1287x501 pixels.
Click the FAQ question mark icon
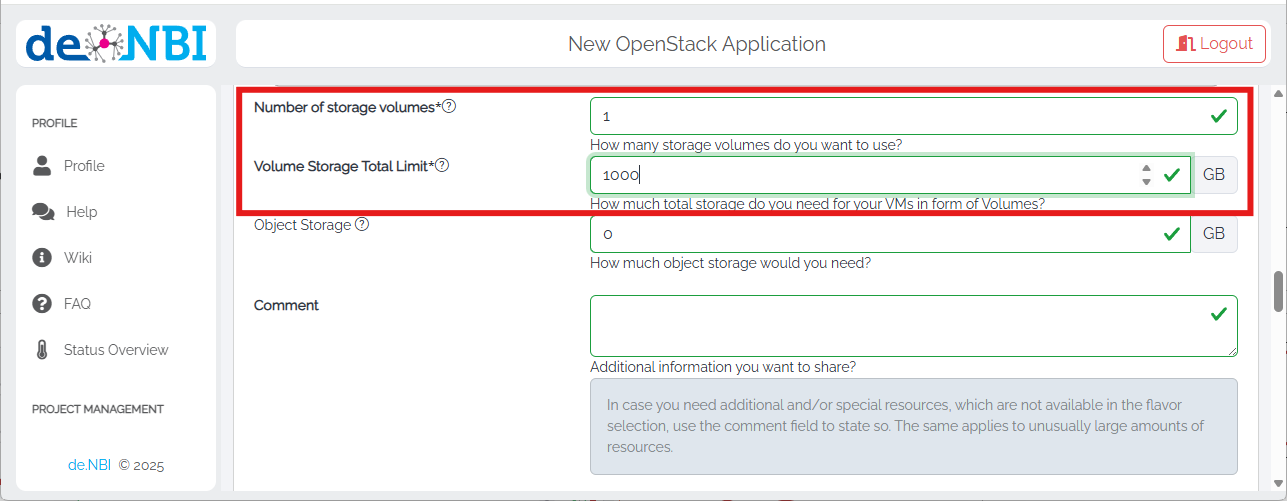(x=42, y=304)
